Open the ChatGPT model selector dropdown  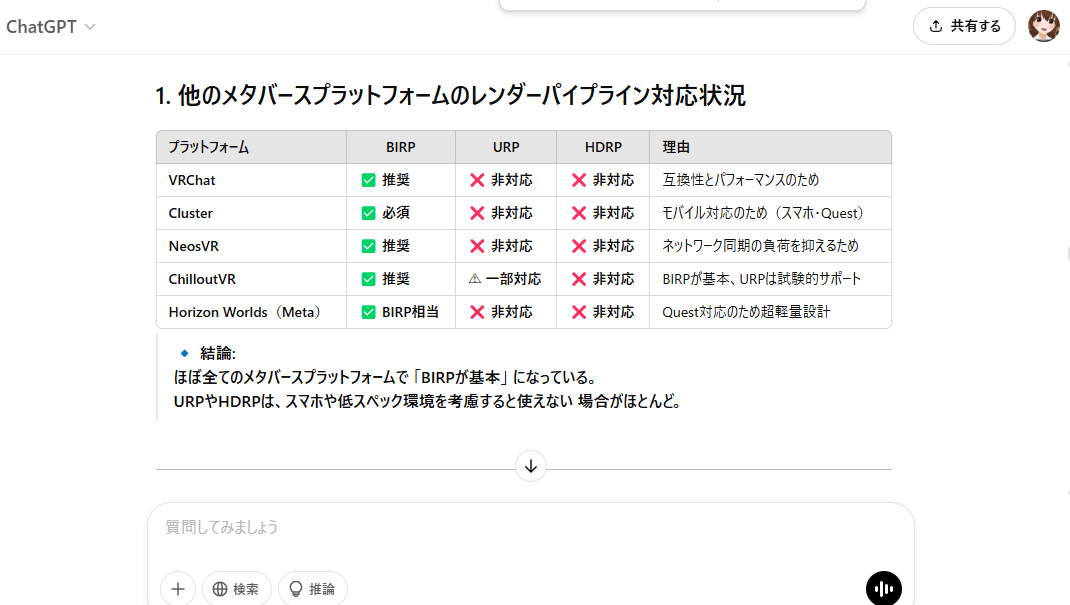(51, 27)
